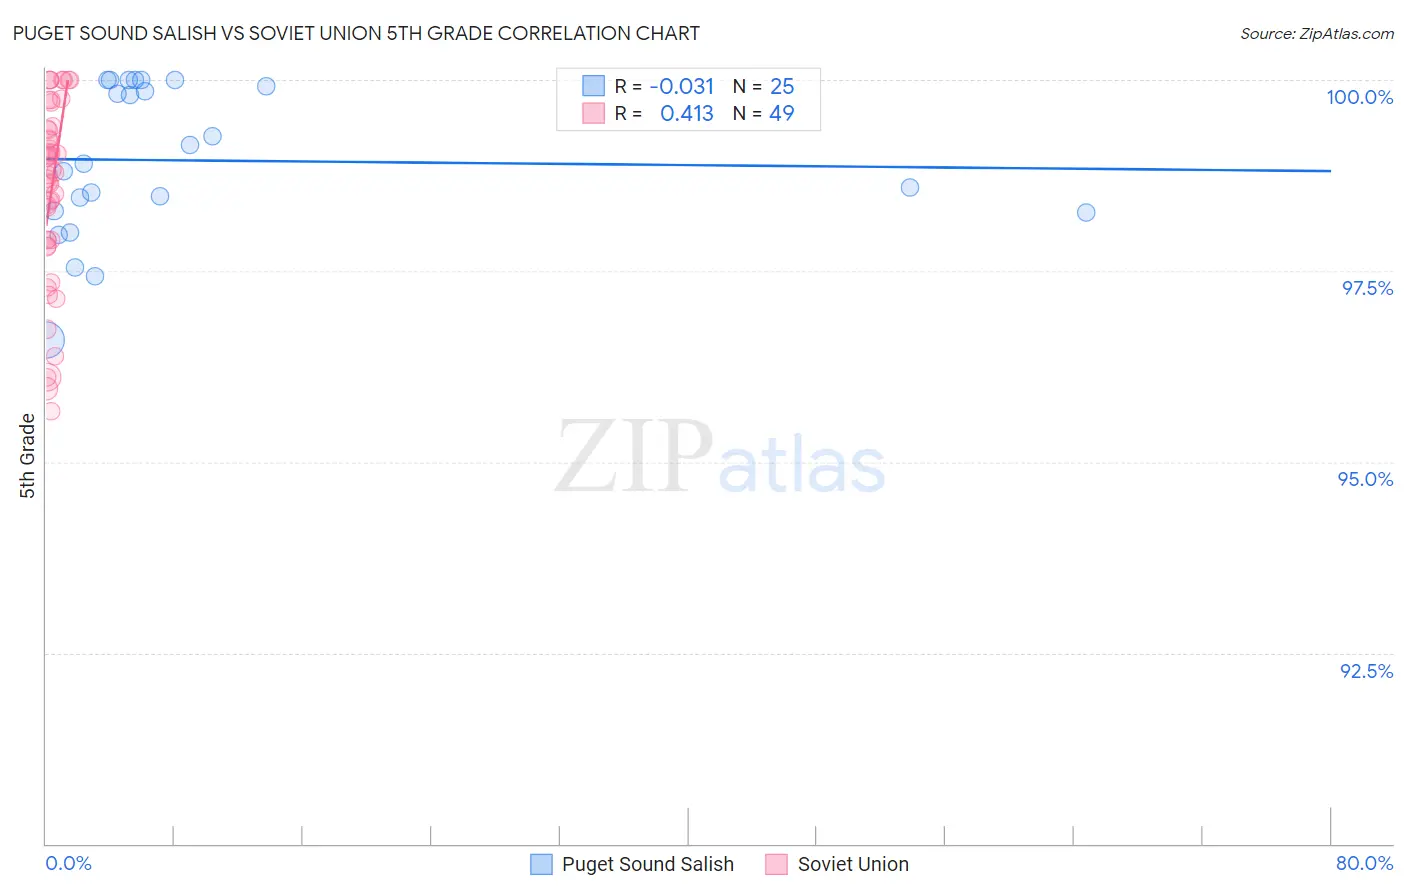Click the Soviet Union legend label

tap(853, 864)
